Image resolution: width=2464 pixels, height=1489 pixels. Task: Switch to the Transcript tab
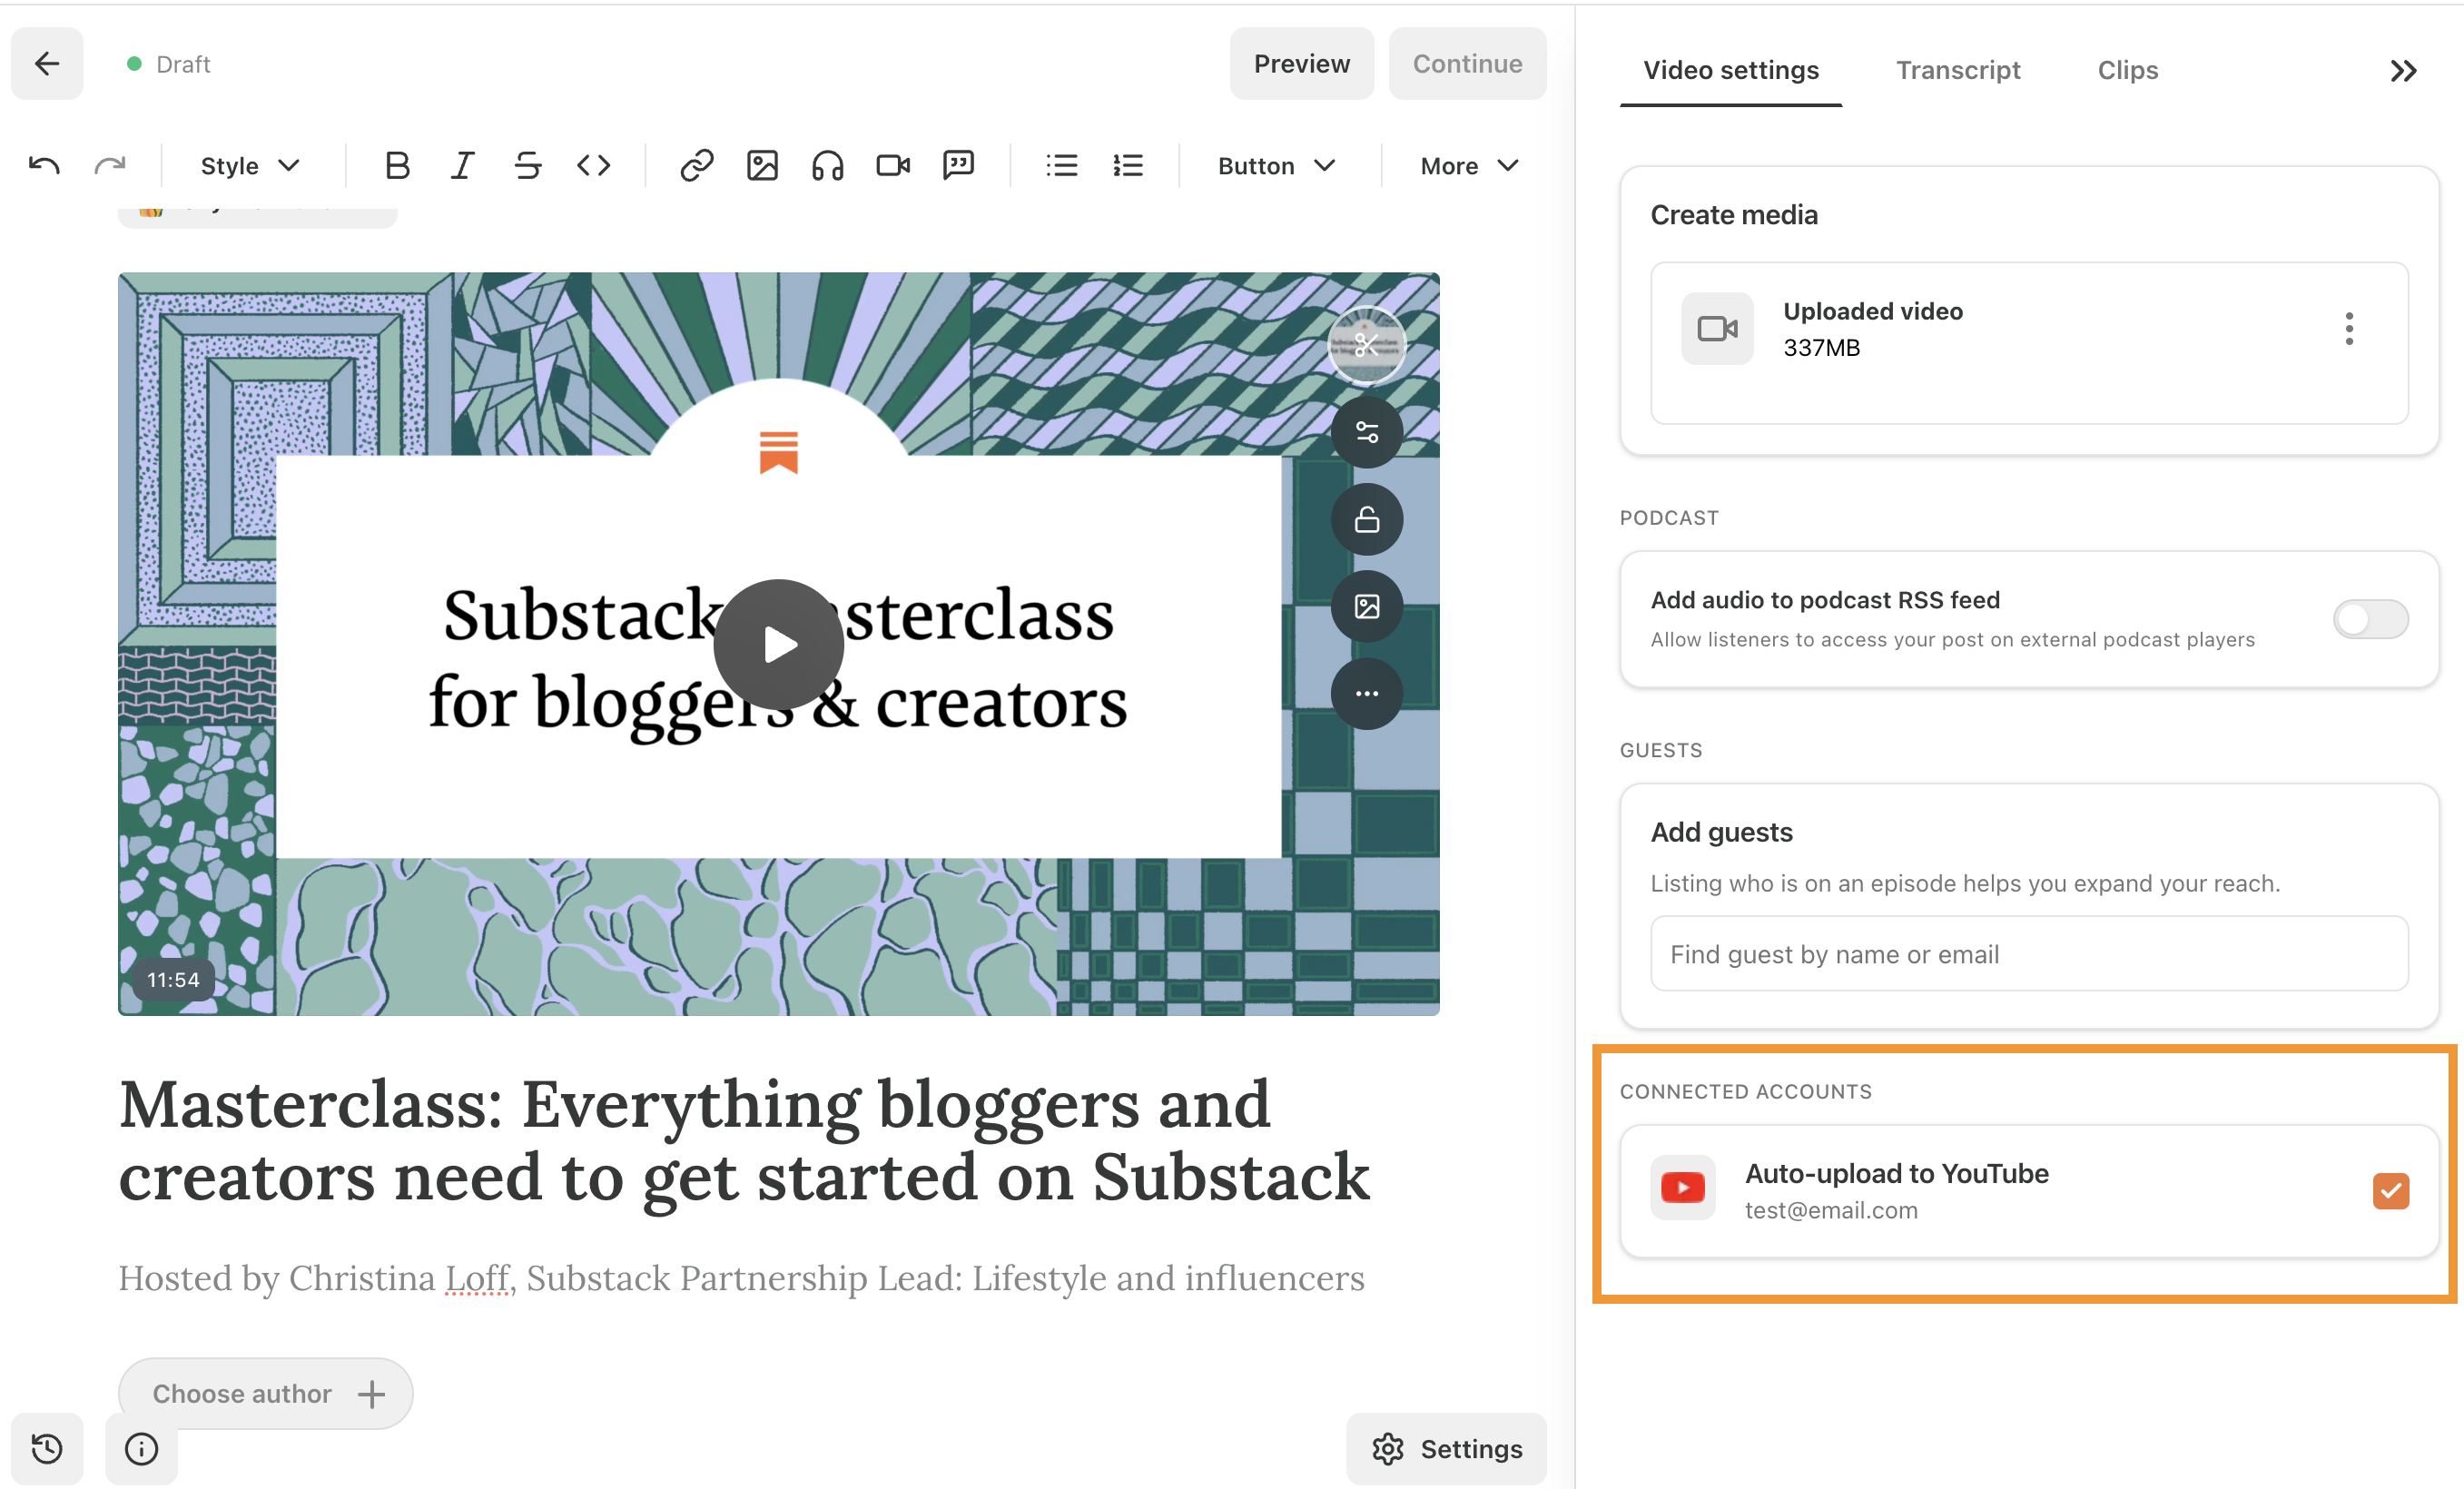tap(1959, 71)
